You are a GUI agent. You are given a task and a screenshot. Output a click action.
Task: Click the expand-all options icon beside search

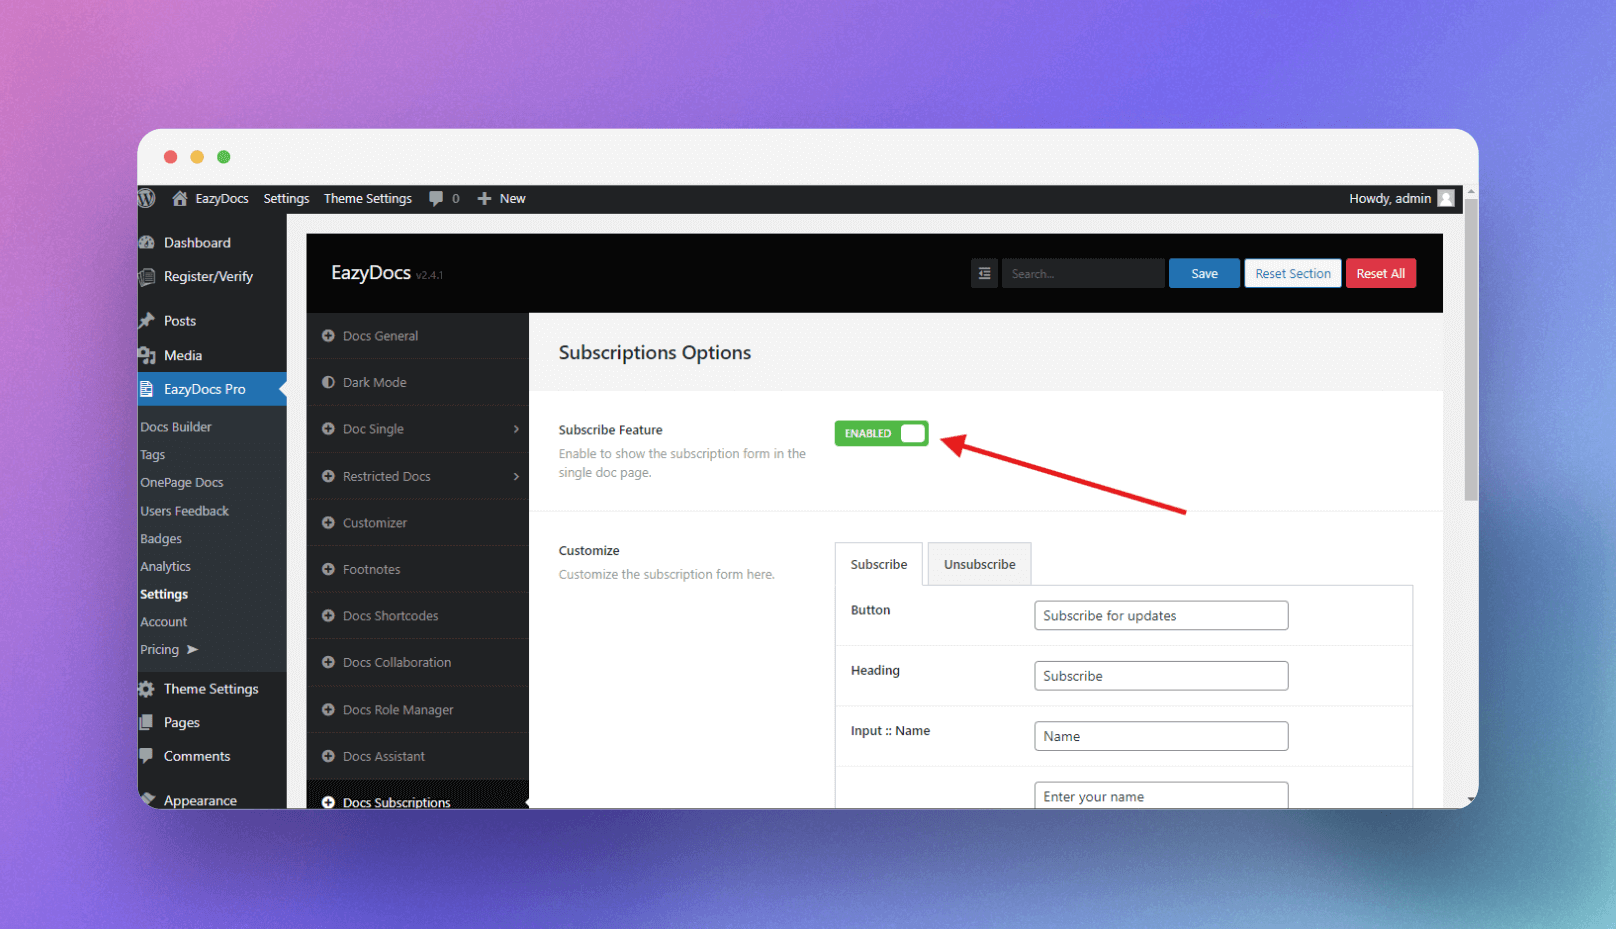pyautogui.click(x=984, y=273)
